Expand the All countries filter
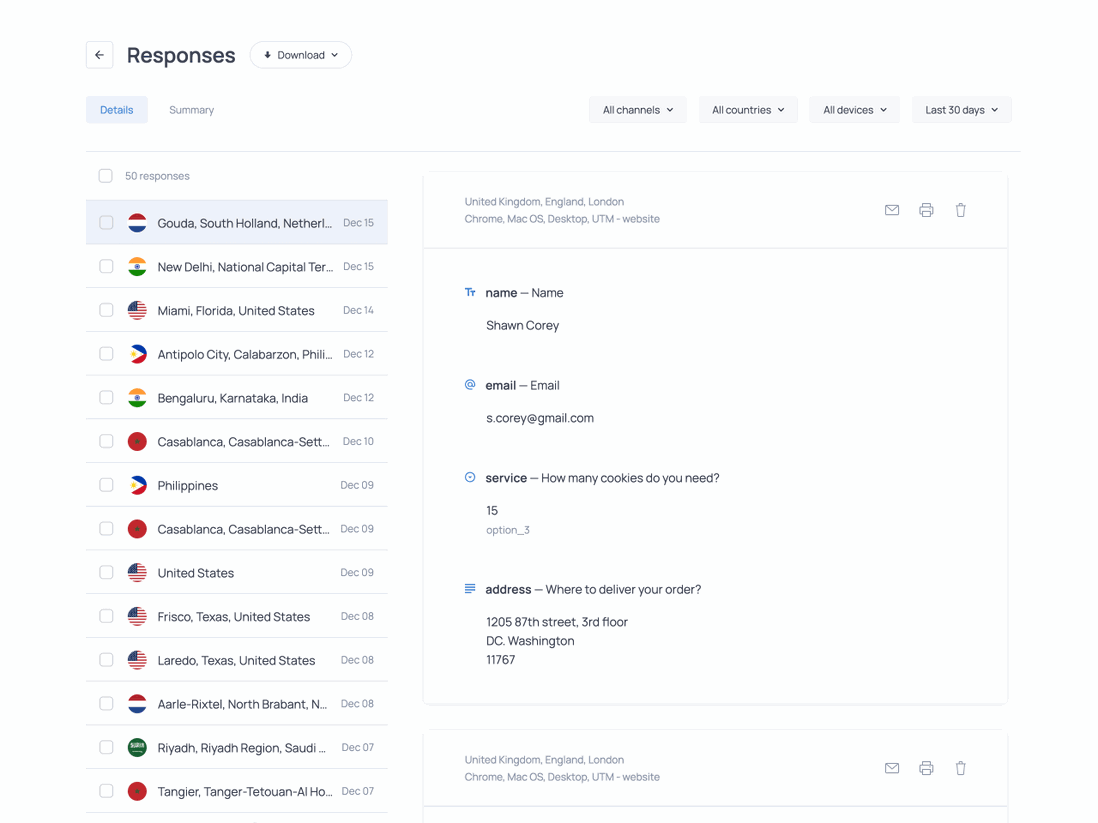1098x823 pixels. 747,109
